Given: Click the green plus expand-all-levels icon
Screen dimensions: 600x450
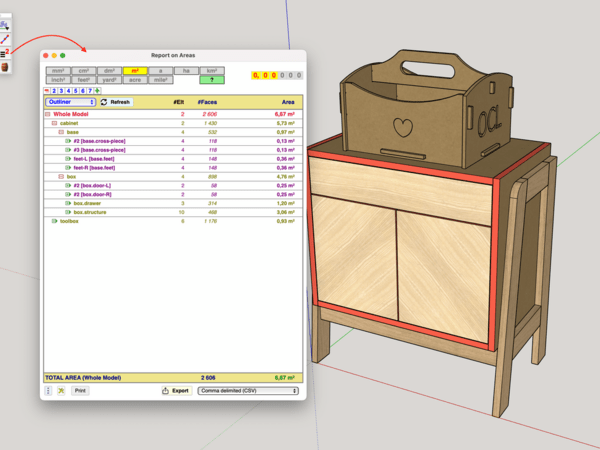Looking at the screenshot, I should click(x=97, y=90).
